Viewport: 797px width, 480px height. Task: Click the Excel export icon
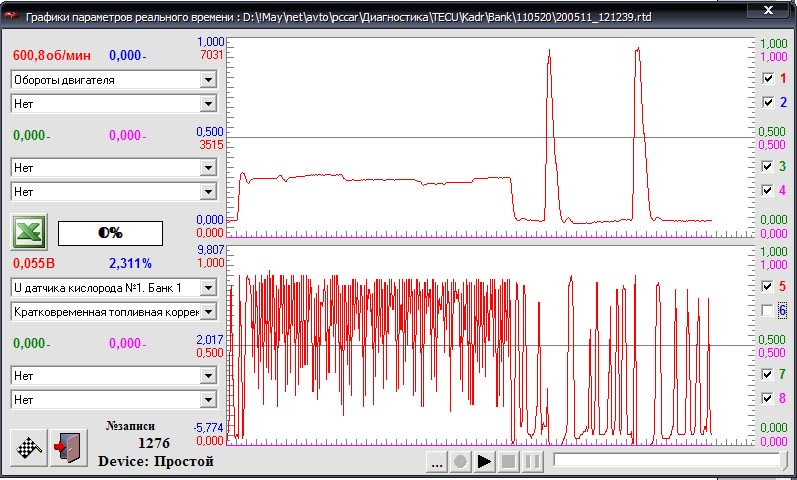click(x=28, y=232)
